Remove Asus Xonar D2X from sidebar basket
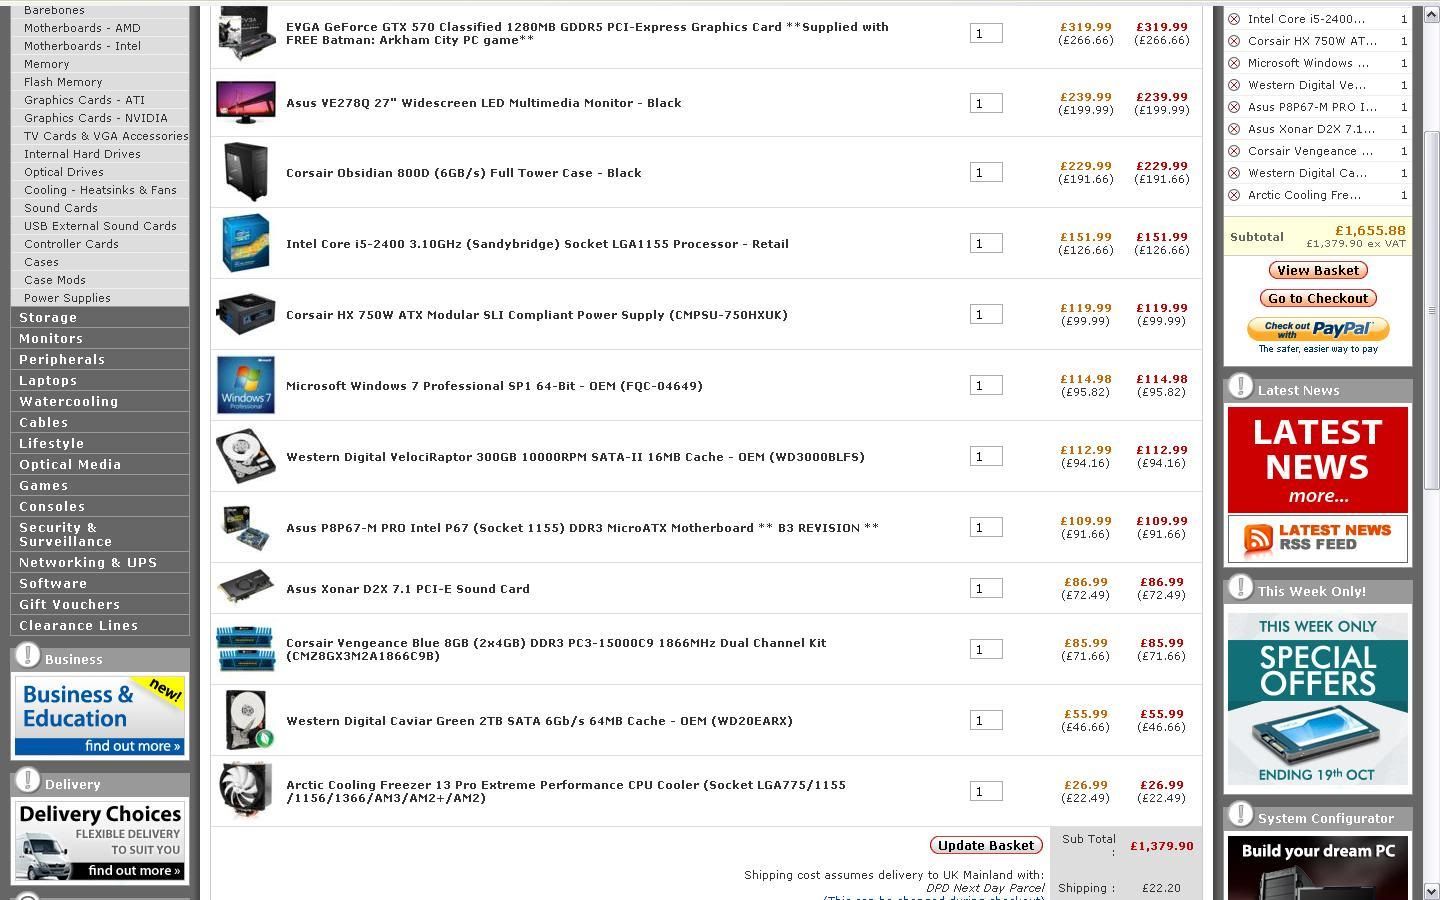This screenshot has height=900, width=1440. click(x=1234, y=129)
